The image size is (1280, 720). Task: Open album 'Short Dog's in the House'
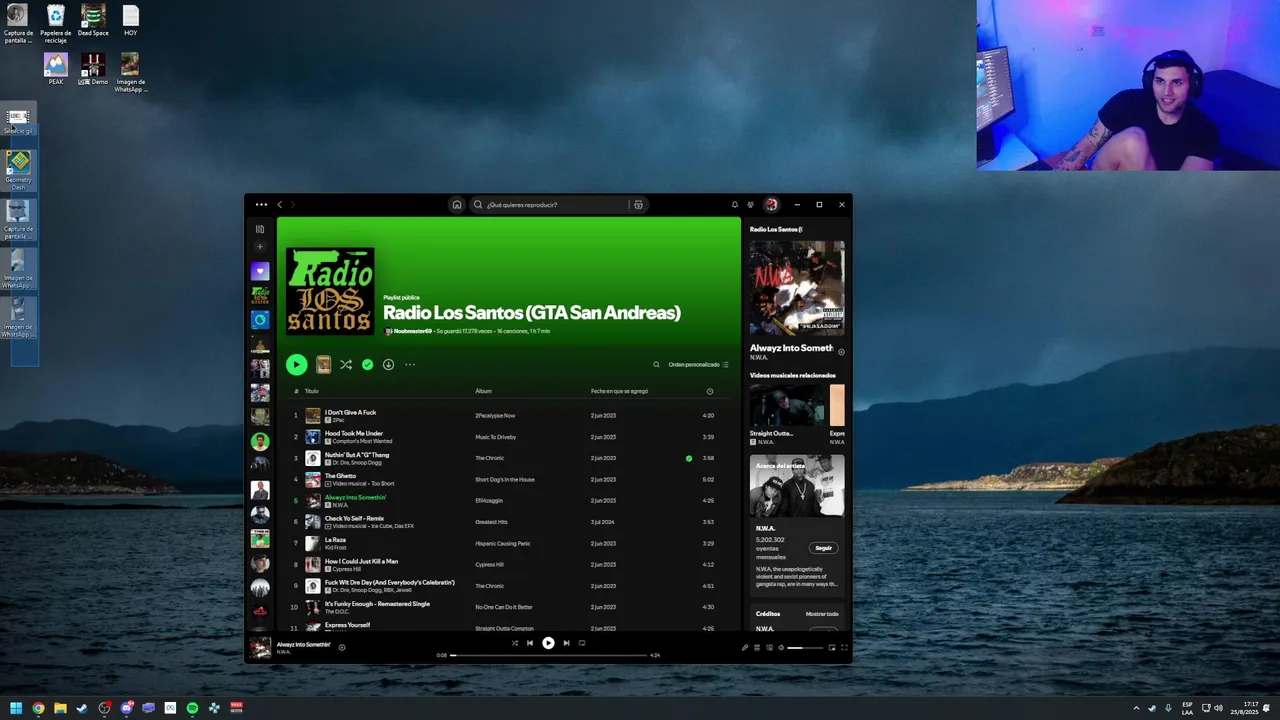[x=505, y=480]
